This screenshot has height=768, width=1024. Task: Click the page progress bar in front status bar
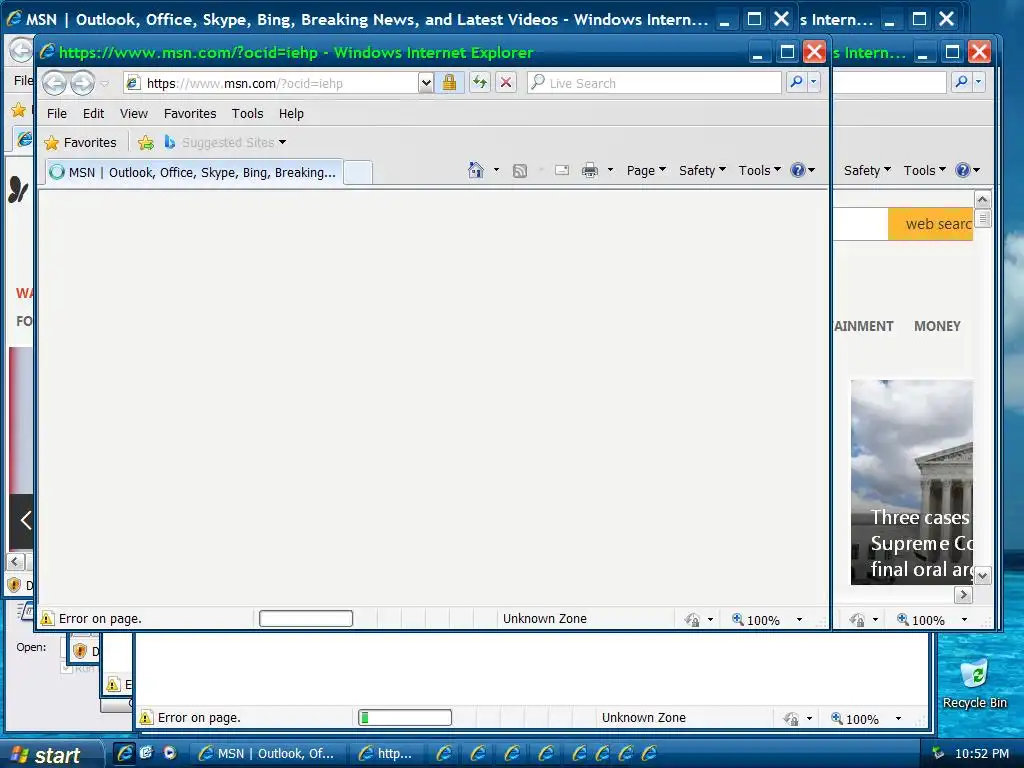point(306,618)
